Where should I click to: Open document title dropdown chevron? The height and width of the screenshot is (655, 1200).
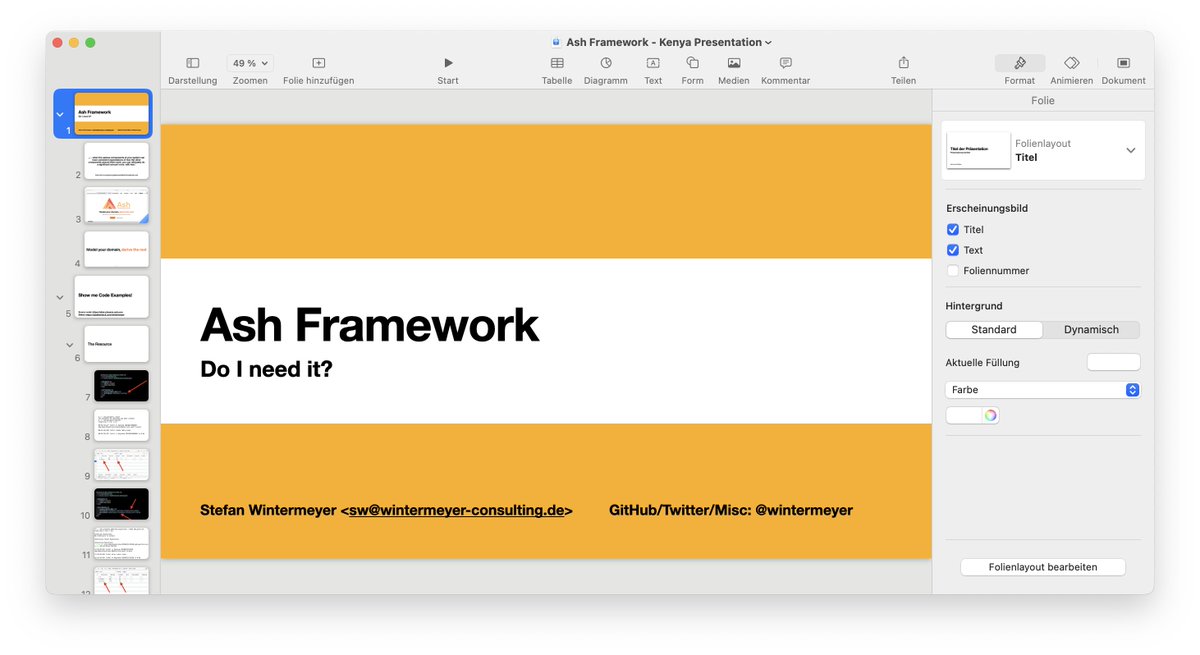[769, 43]
